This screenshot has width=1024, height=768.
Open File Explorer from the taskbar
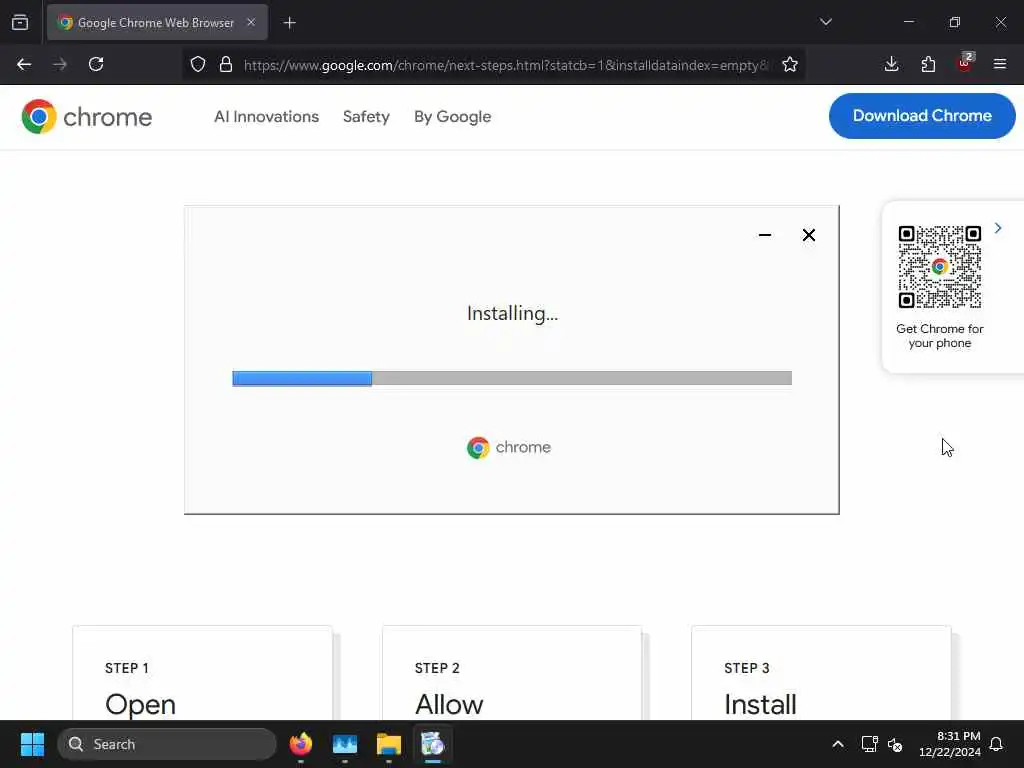click(389, 744)
